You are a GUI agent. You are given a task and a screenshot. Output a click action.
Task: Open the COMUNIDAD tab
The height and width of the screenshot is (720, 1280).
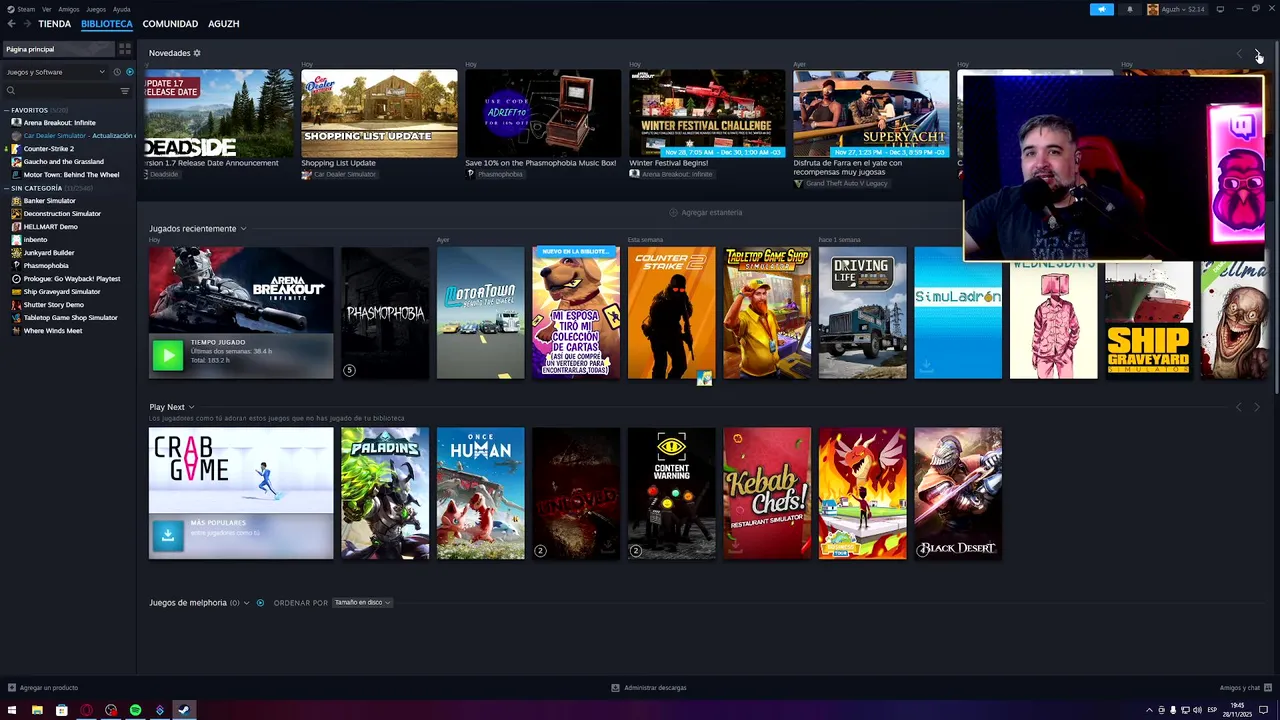click(x=170, y=24)
